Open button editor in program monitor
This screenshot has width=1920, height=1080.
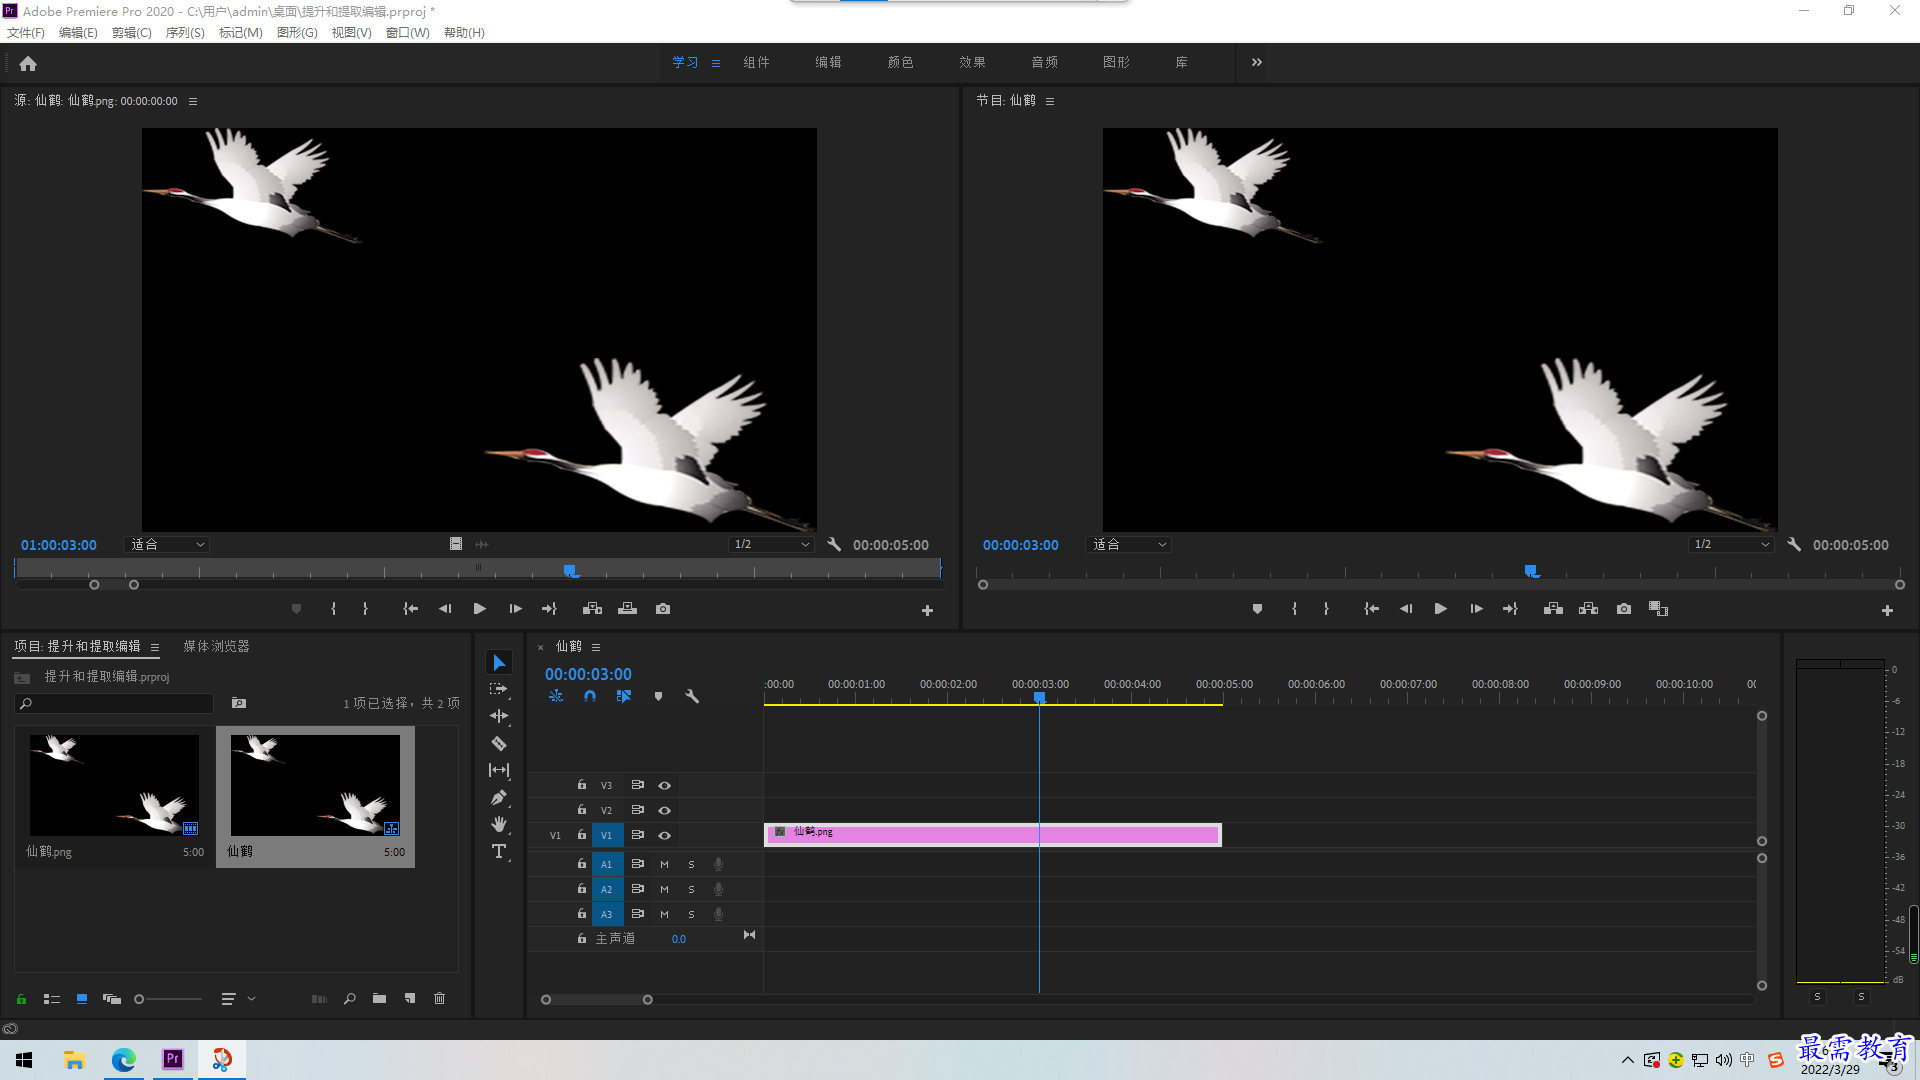1887,610
